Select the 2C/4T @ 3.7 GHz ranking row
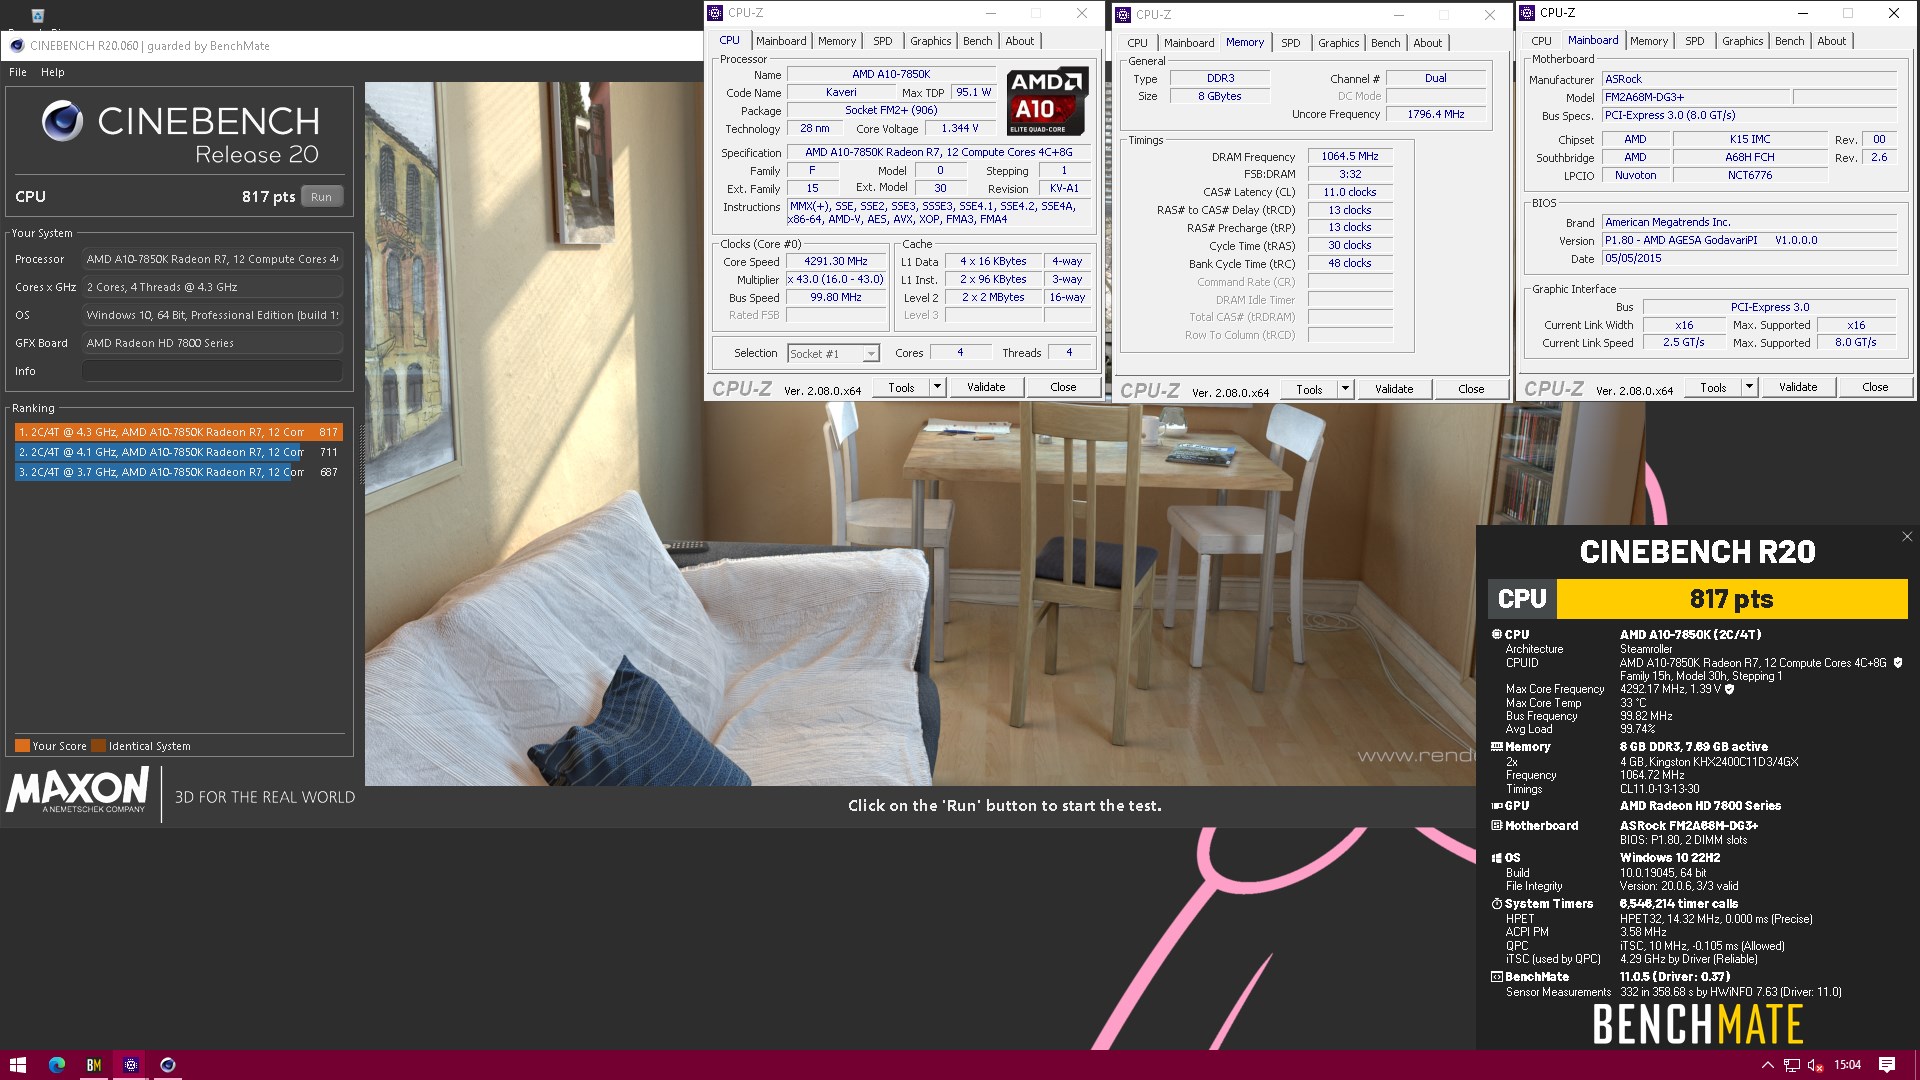Image resolution: width=1920 pixels, height=1080 pixels. (178, 472)
